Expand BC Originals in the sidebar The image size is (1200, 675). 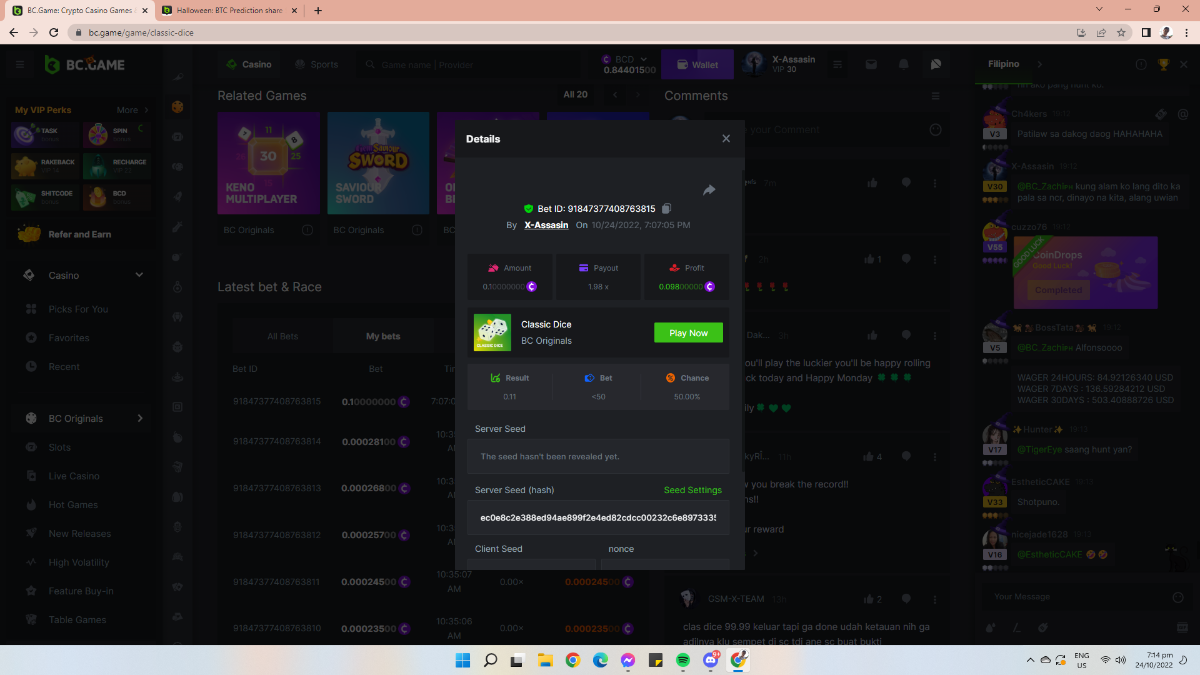coord(139,418)
